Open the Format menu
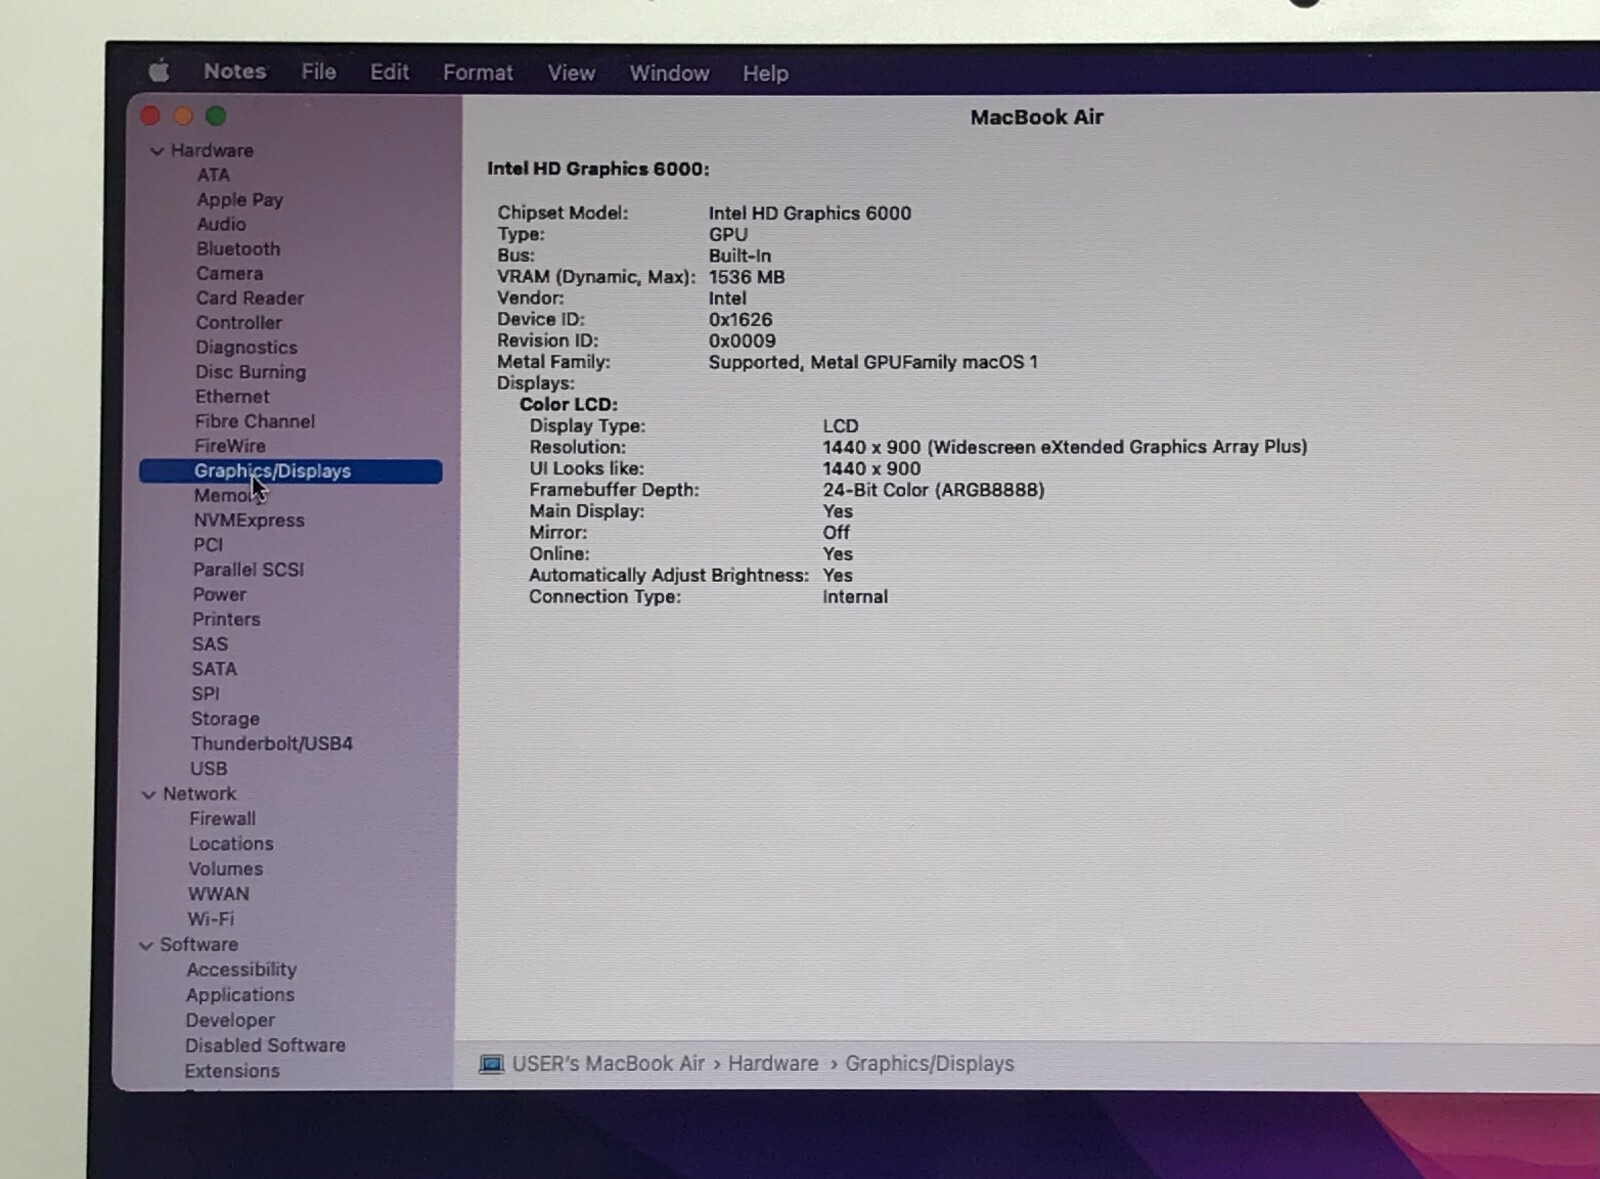 coord(478,73)
